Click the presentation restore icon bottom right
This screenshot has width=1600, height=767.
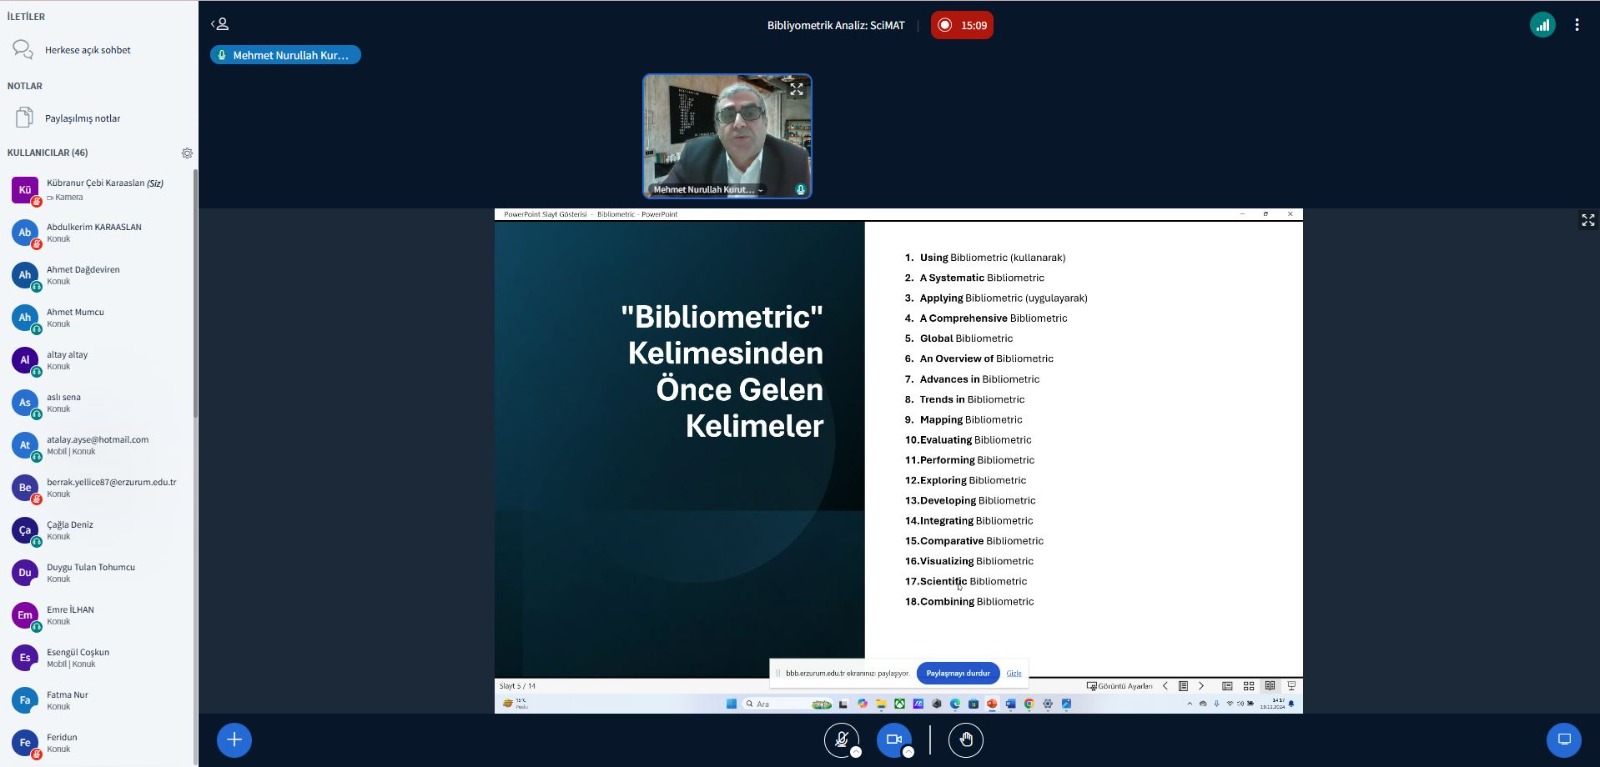(1564, 740)
